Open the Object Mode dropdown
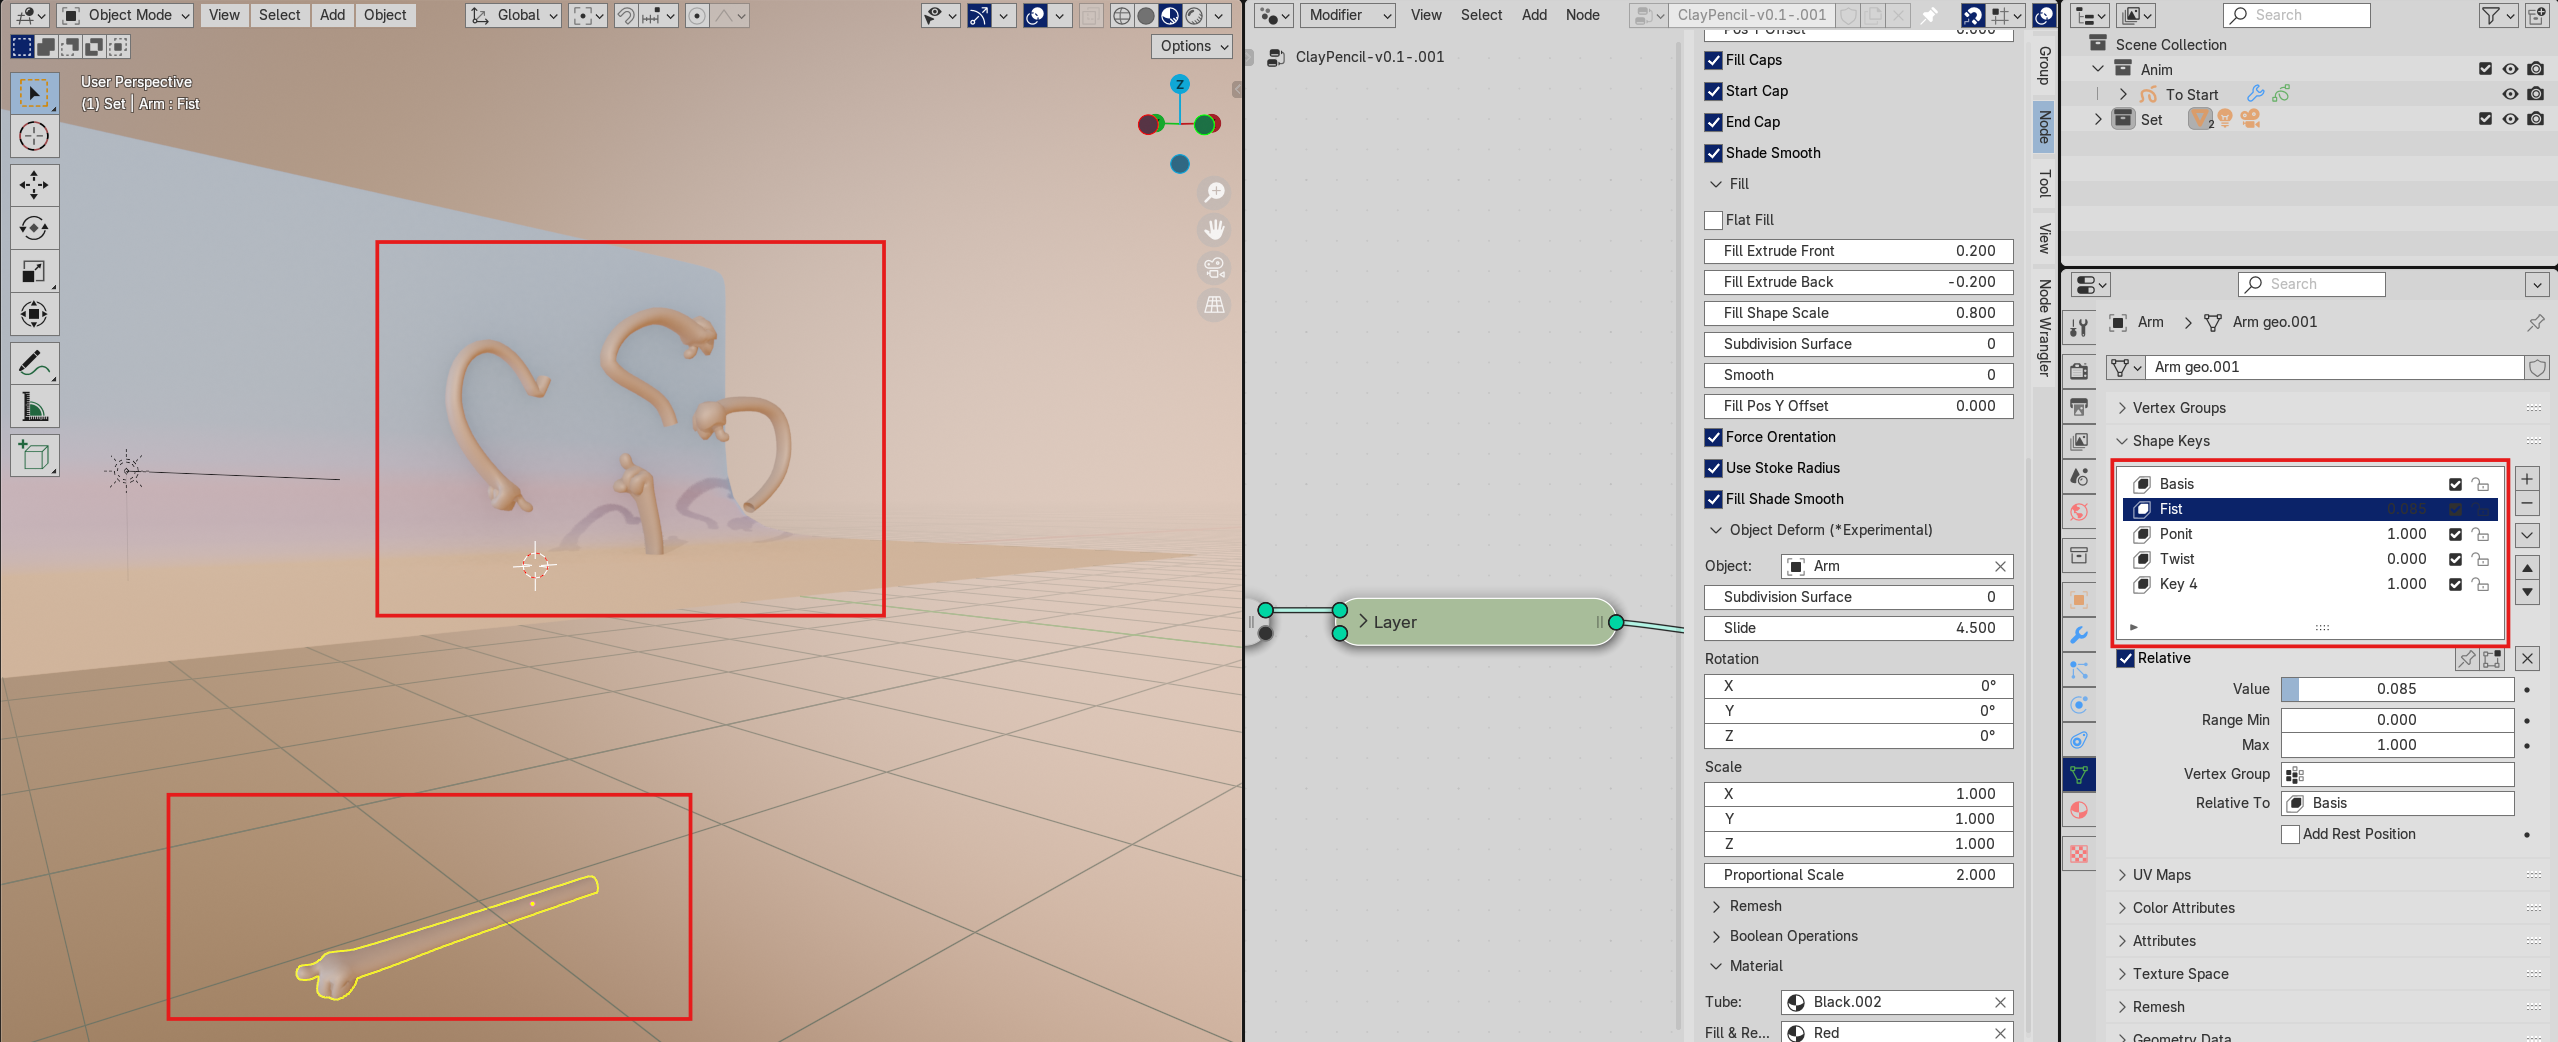This screenshot has height=1042, width=2558. click(125, 15)
